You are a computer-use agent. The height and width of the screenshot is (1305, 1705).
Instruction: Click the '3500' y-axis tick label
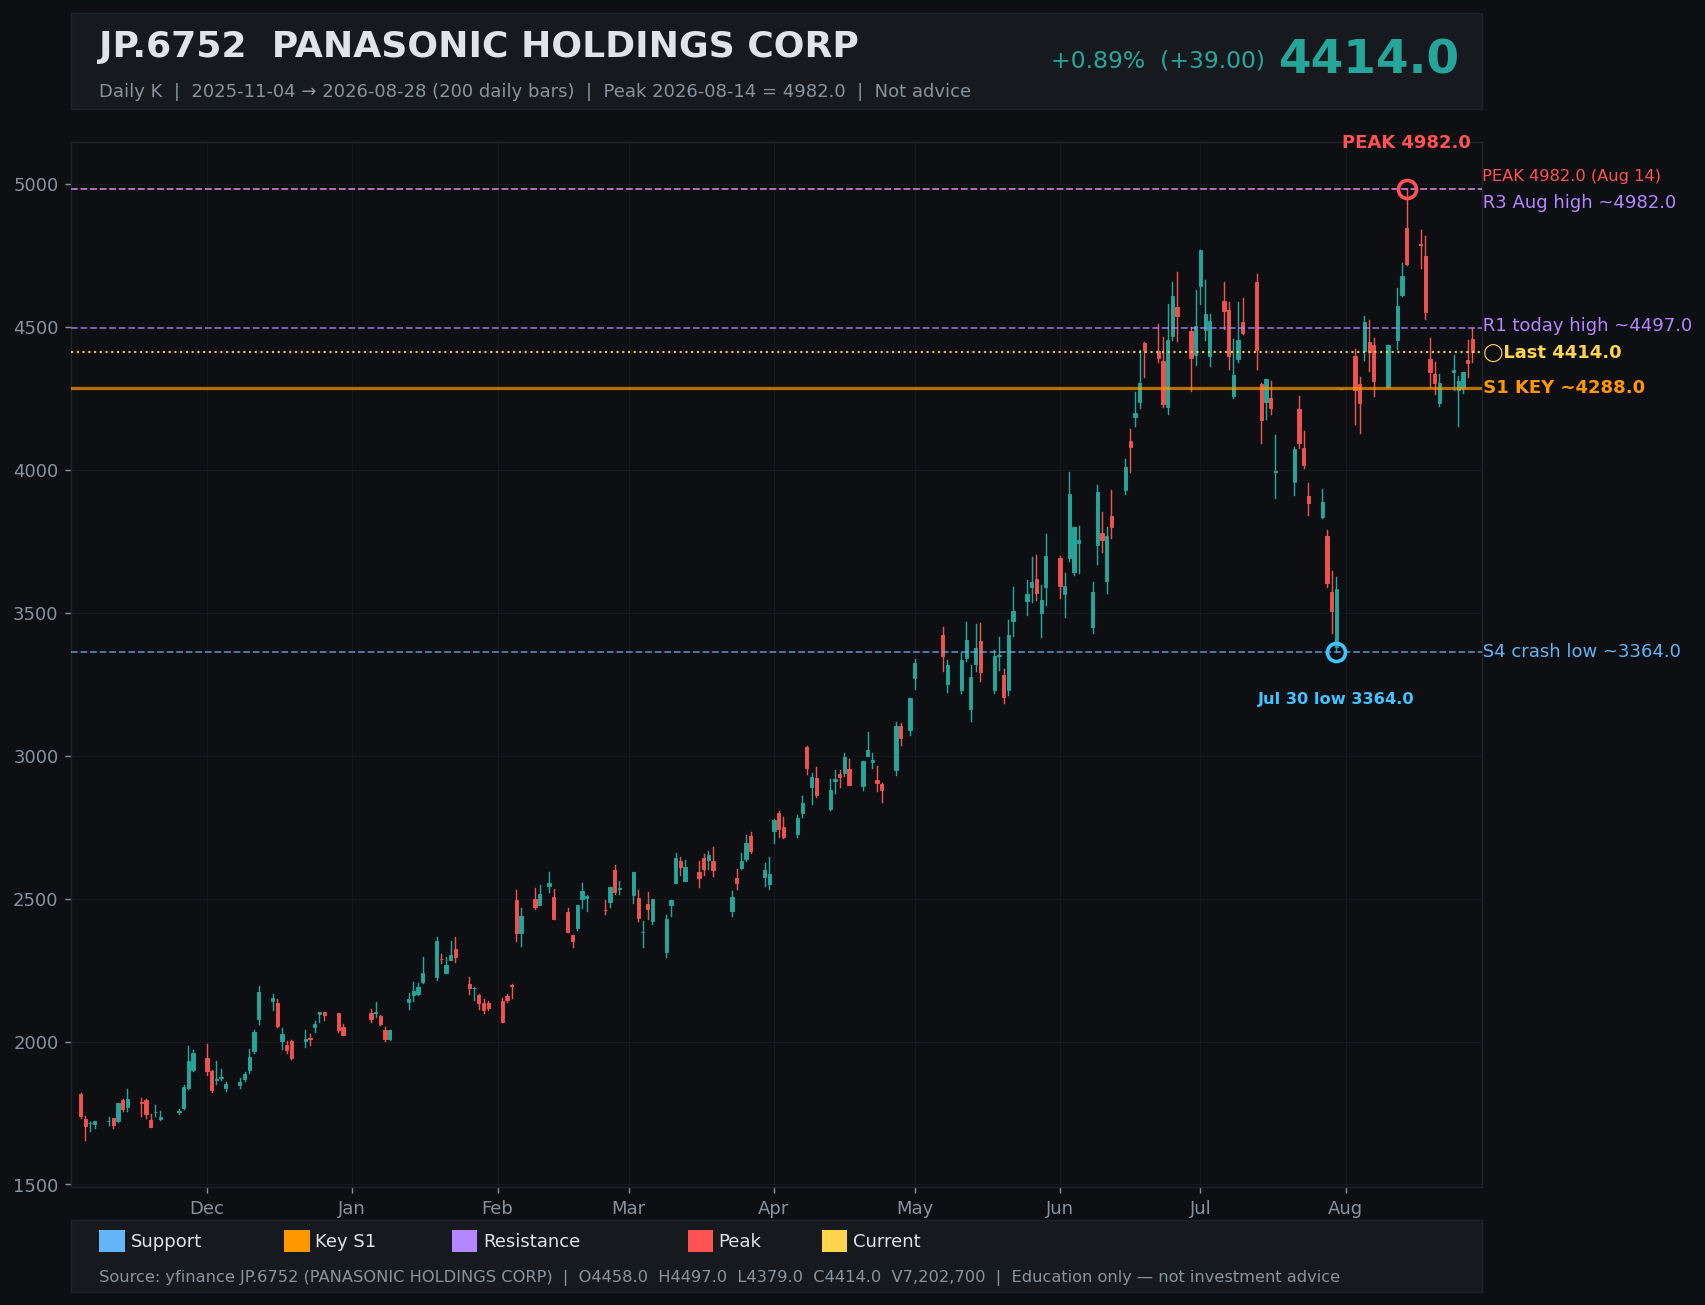coord(36,614)
